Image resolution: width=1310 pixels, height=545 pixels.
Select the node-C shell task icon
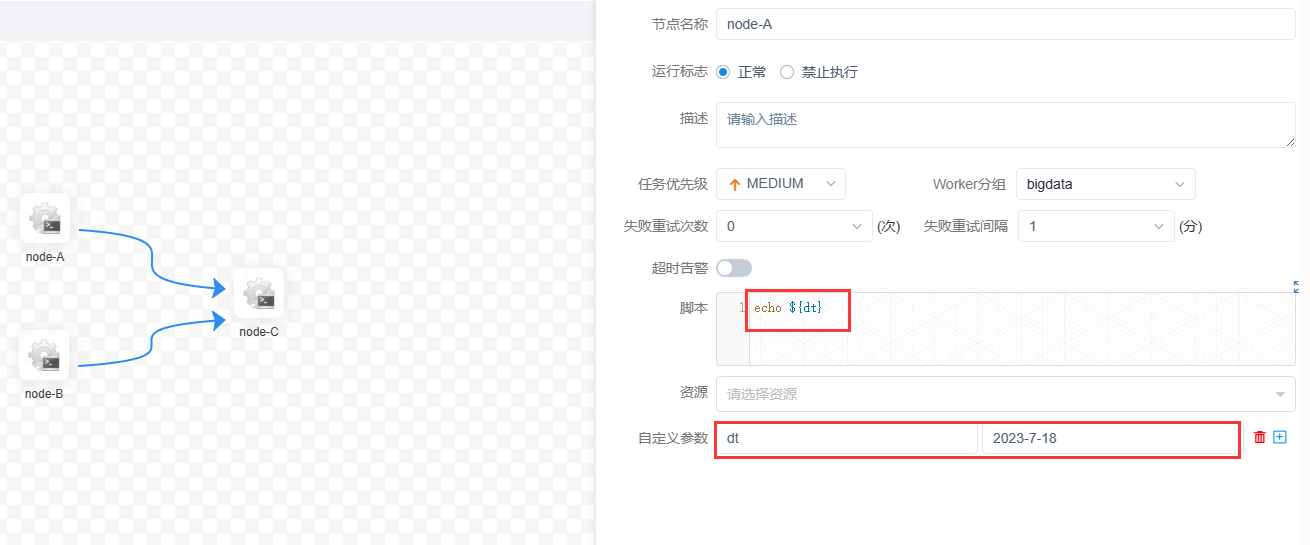click(259, 293)
